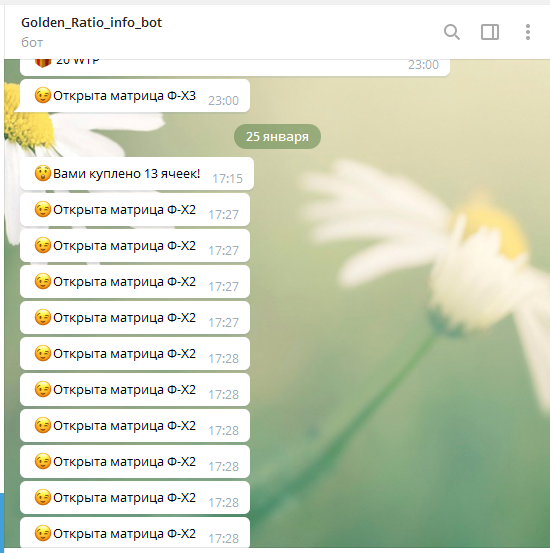Click the 'бот' status subtitle

pos(32,43)
